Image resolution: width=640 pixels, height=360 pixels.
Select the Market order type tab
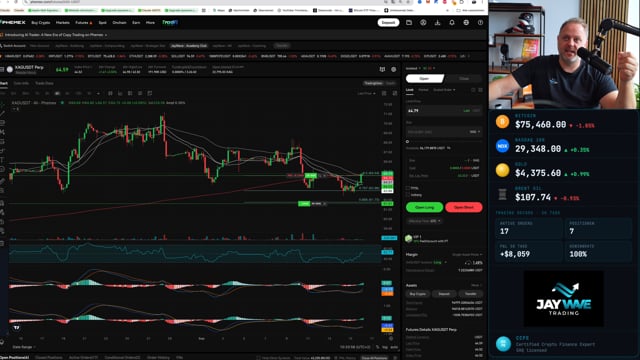[423, 90]
